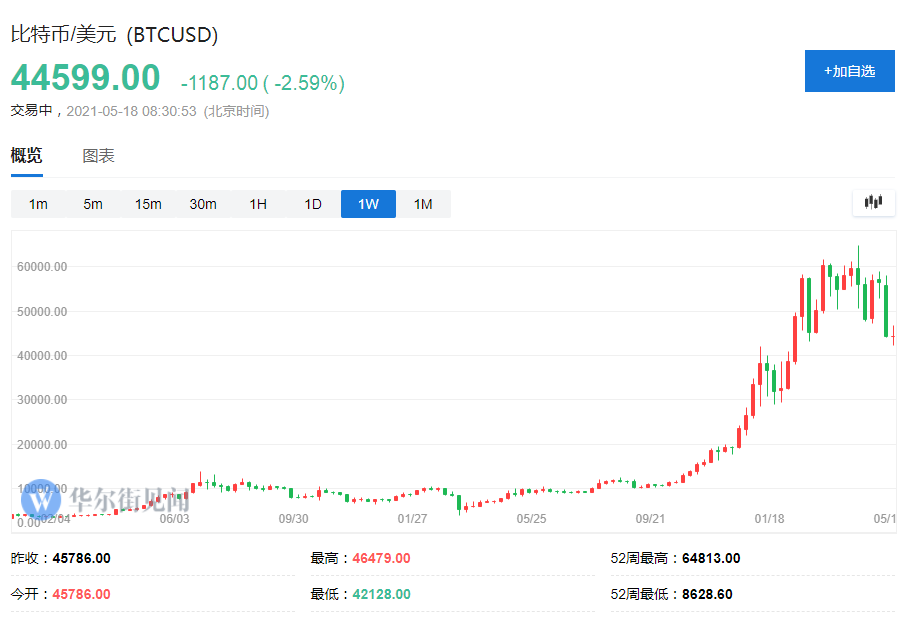Click the 最低 value 42128.00
This screenshot has height=637, width=920.
[x=381, y=594]
